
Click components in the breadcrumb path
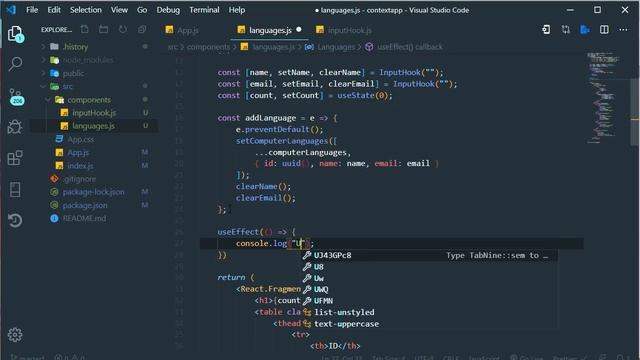click(x=208, y=47)
